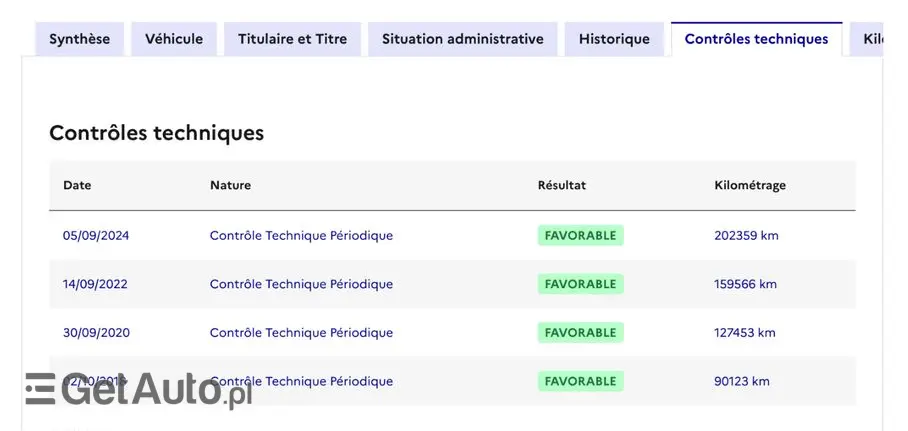Click the 30/09/2020 date entry
The image size is (908, 431).
[x=96, y=333]
